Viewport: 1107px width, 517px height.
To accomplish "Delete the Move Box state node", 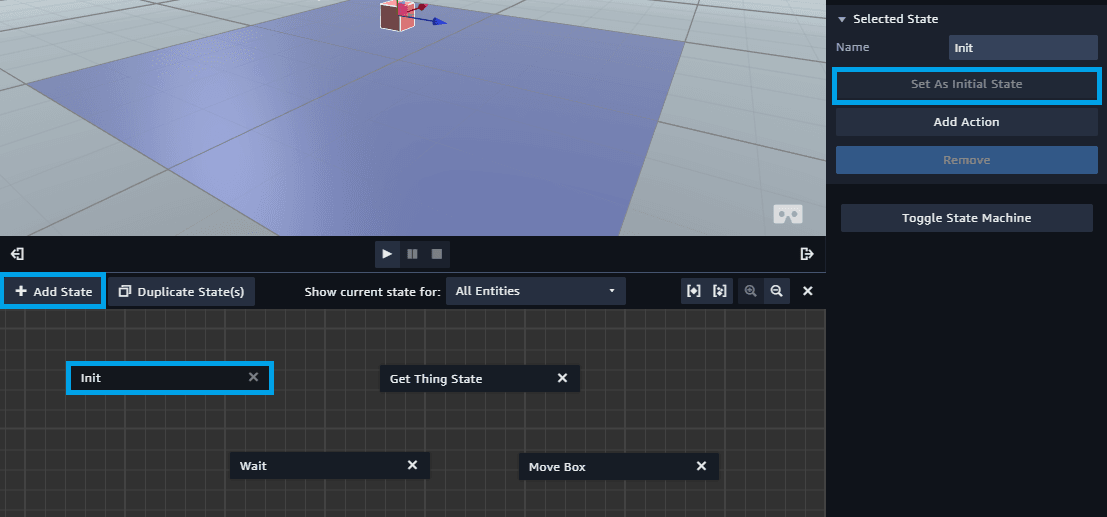I will tap(701, 466).
